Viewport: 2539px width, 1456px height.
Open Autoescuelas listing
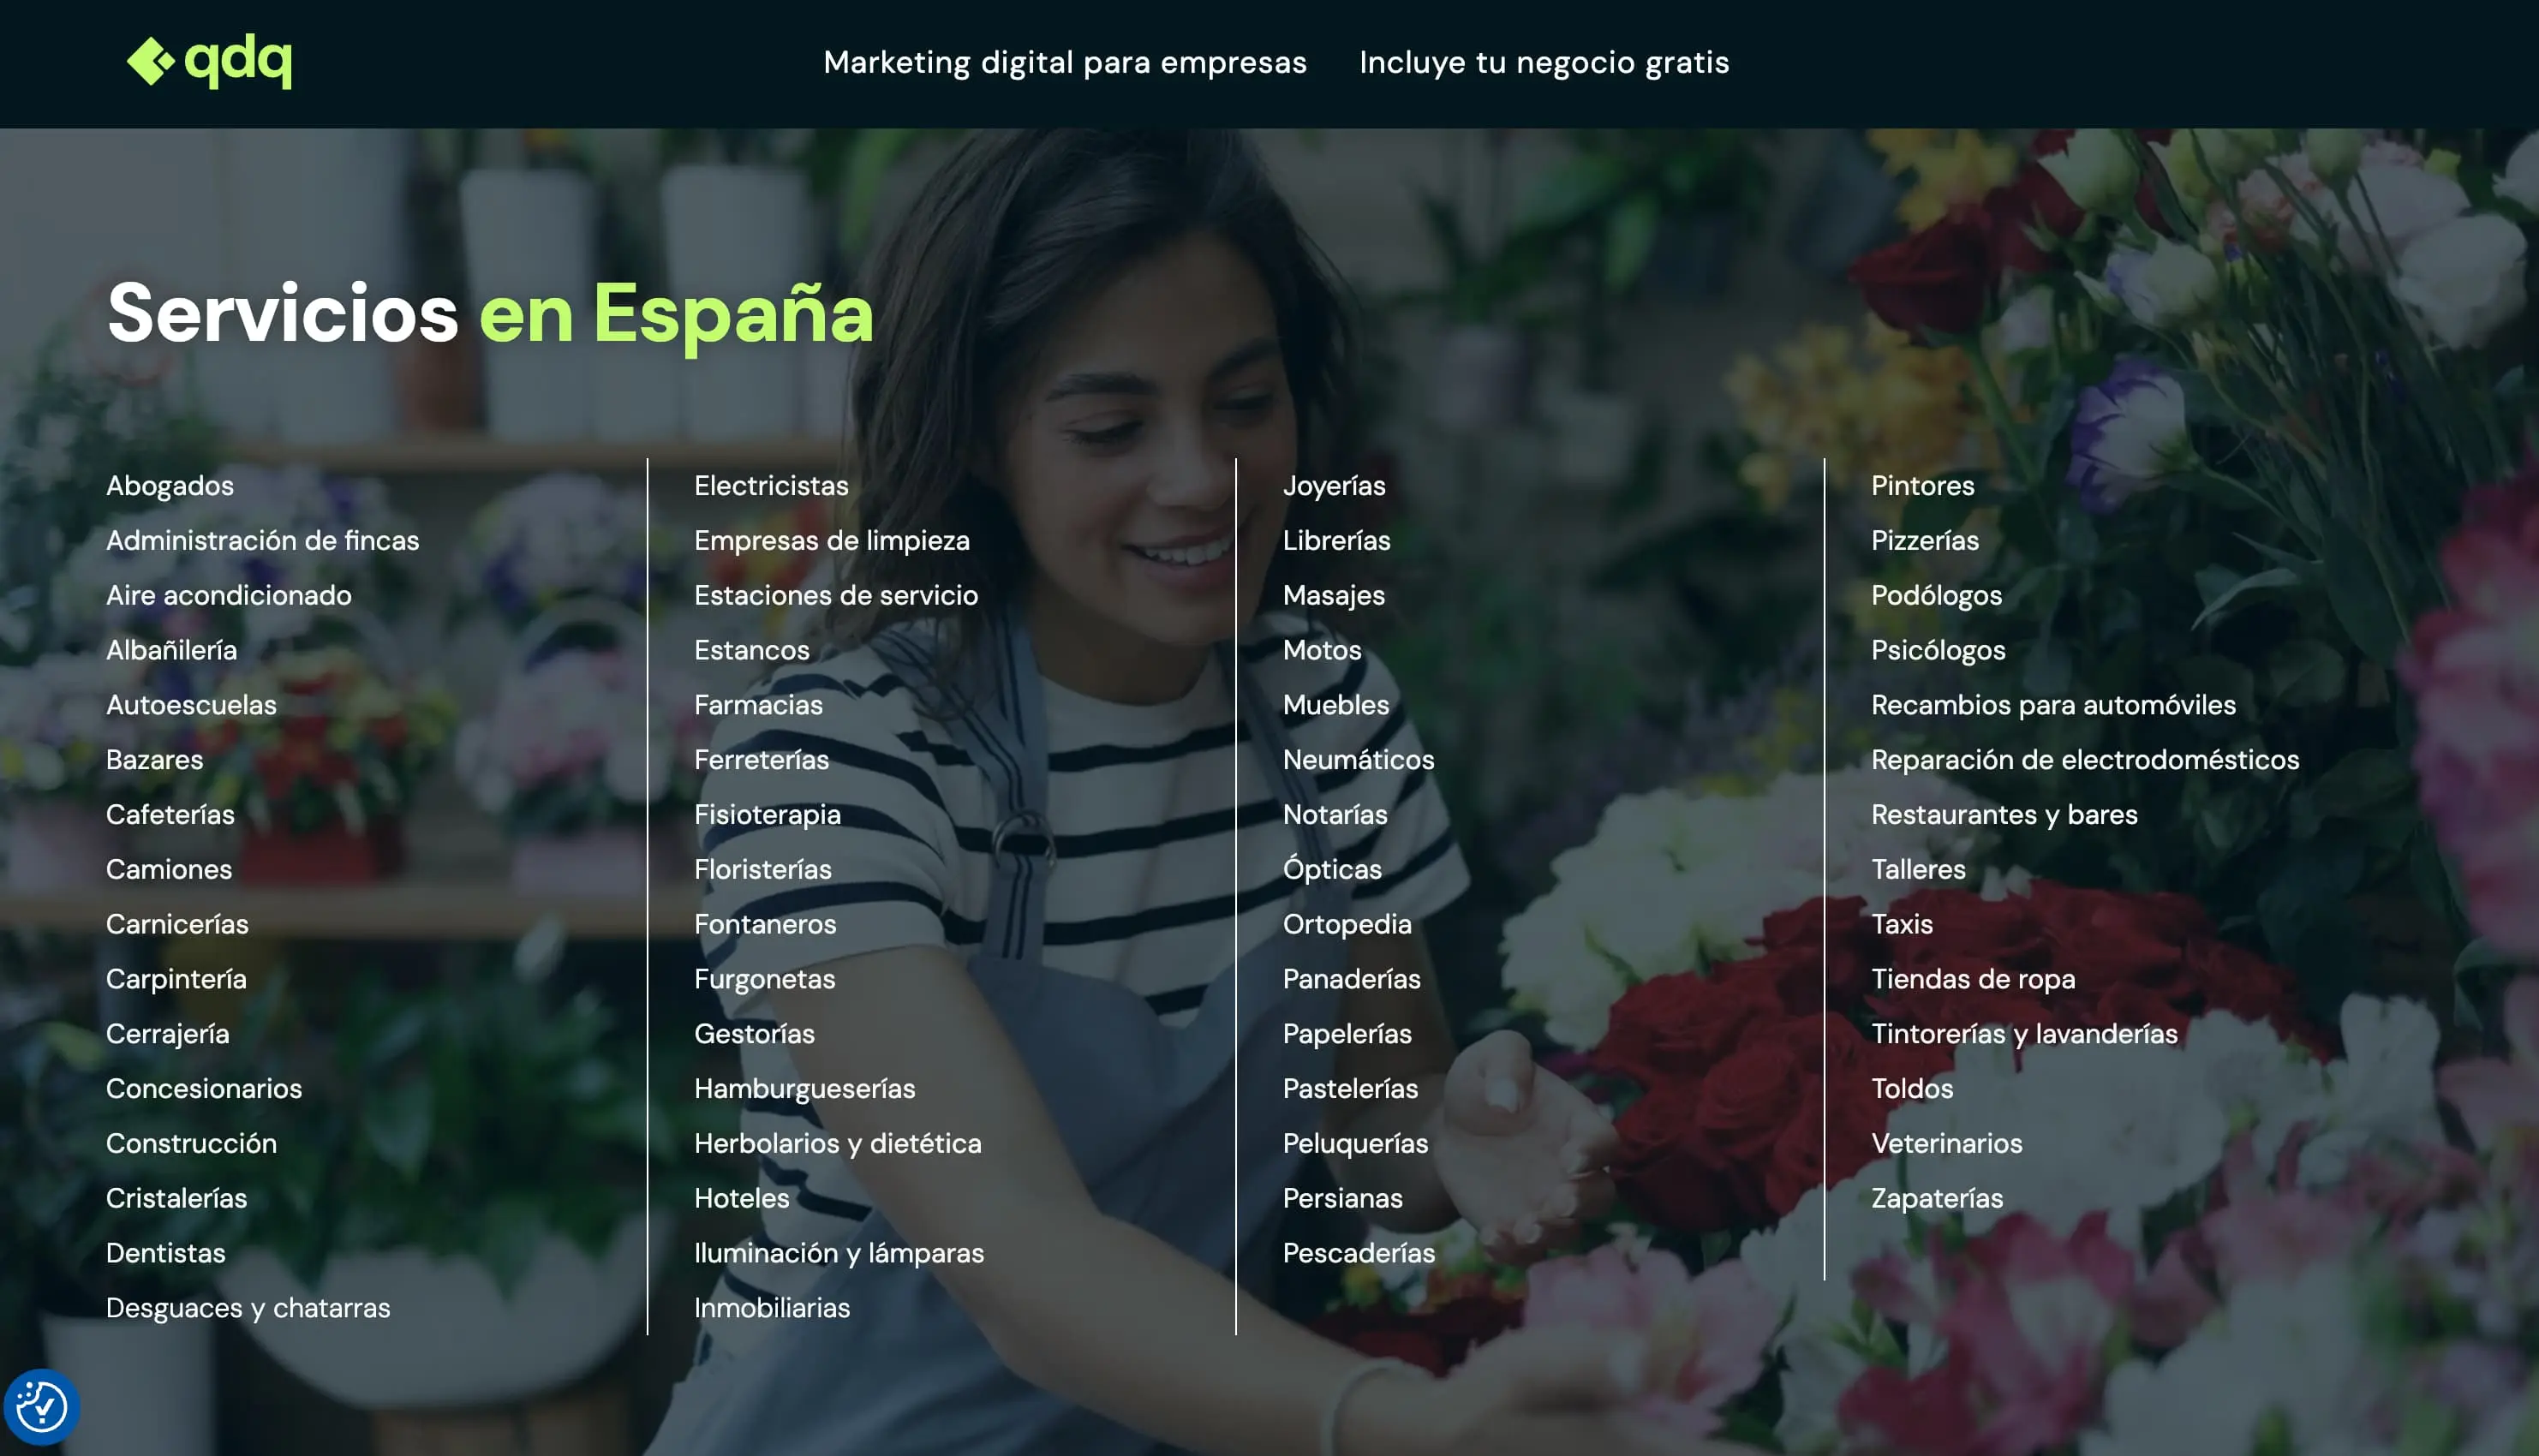[191, 705]
